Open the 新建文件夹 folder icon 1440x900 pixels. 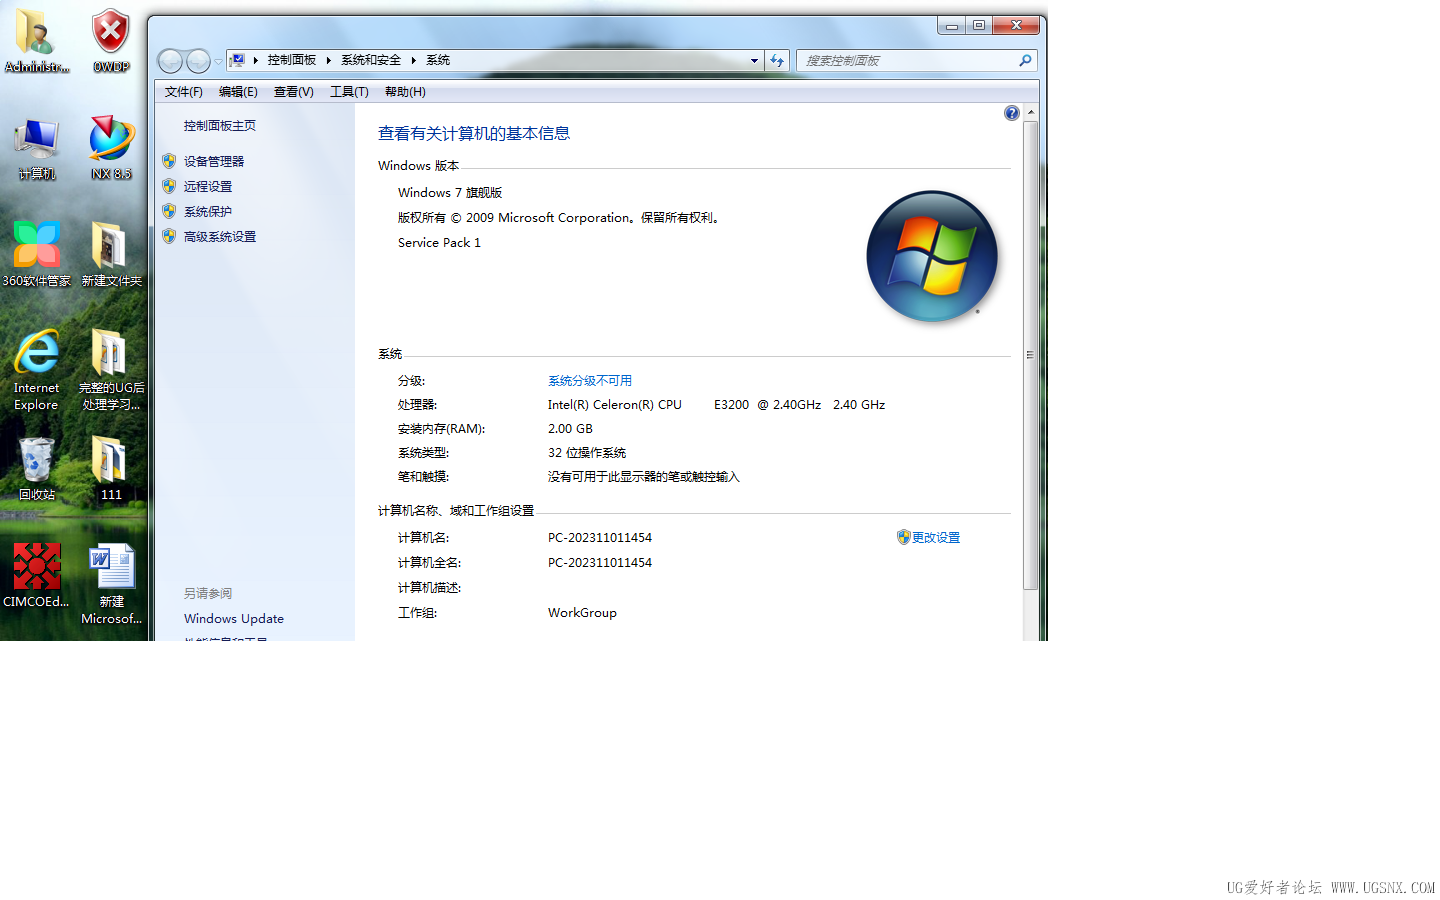pyautogui.click(x=111, y=255)
